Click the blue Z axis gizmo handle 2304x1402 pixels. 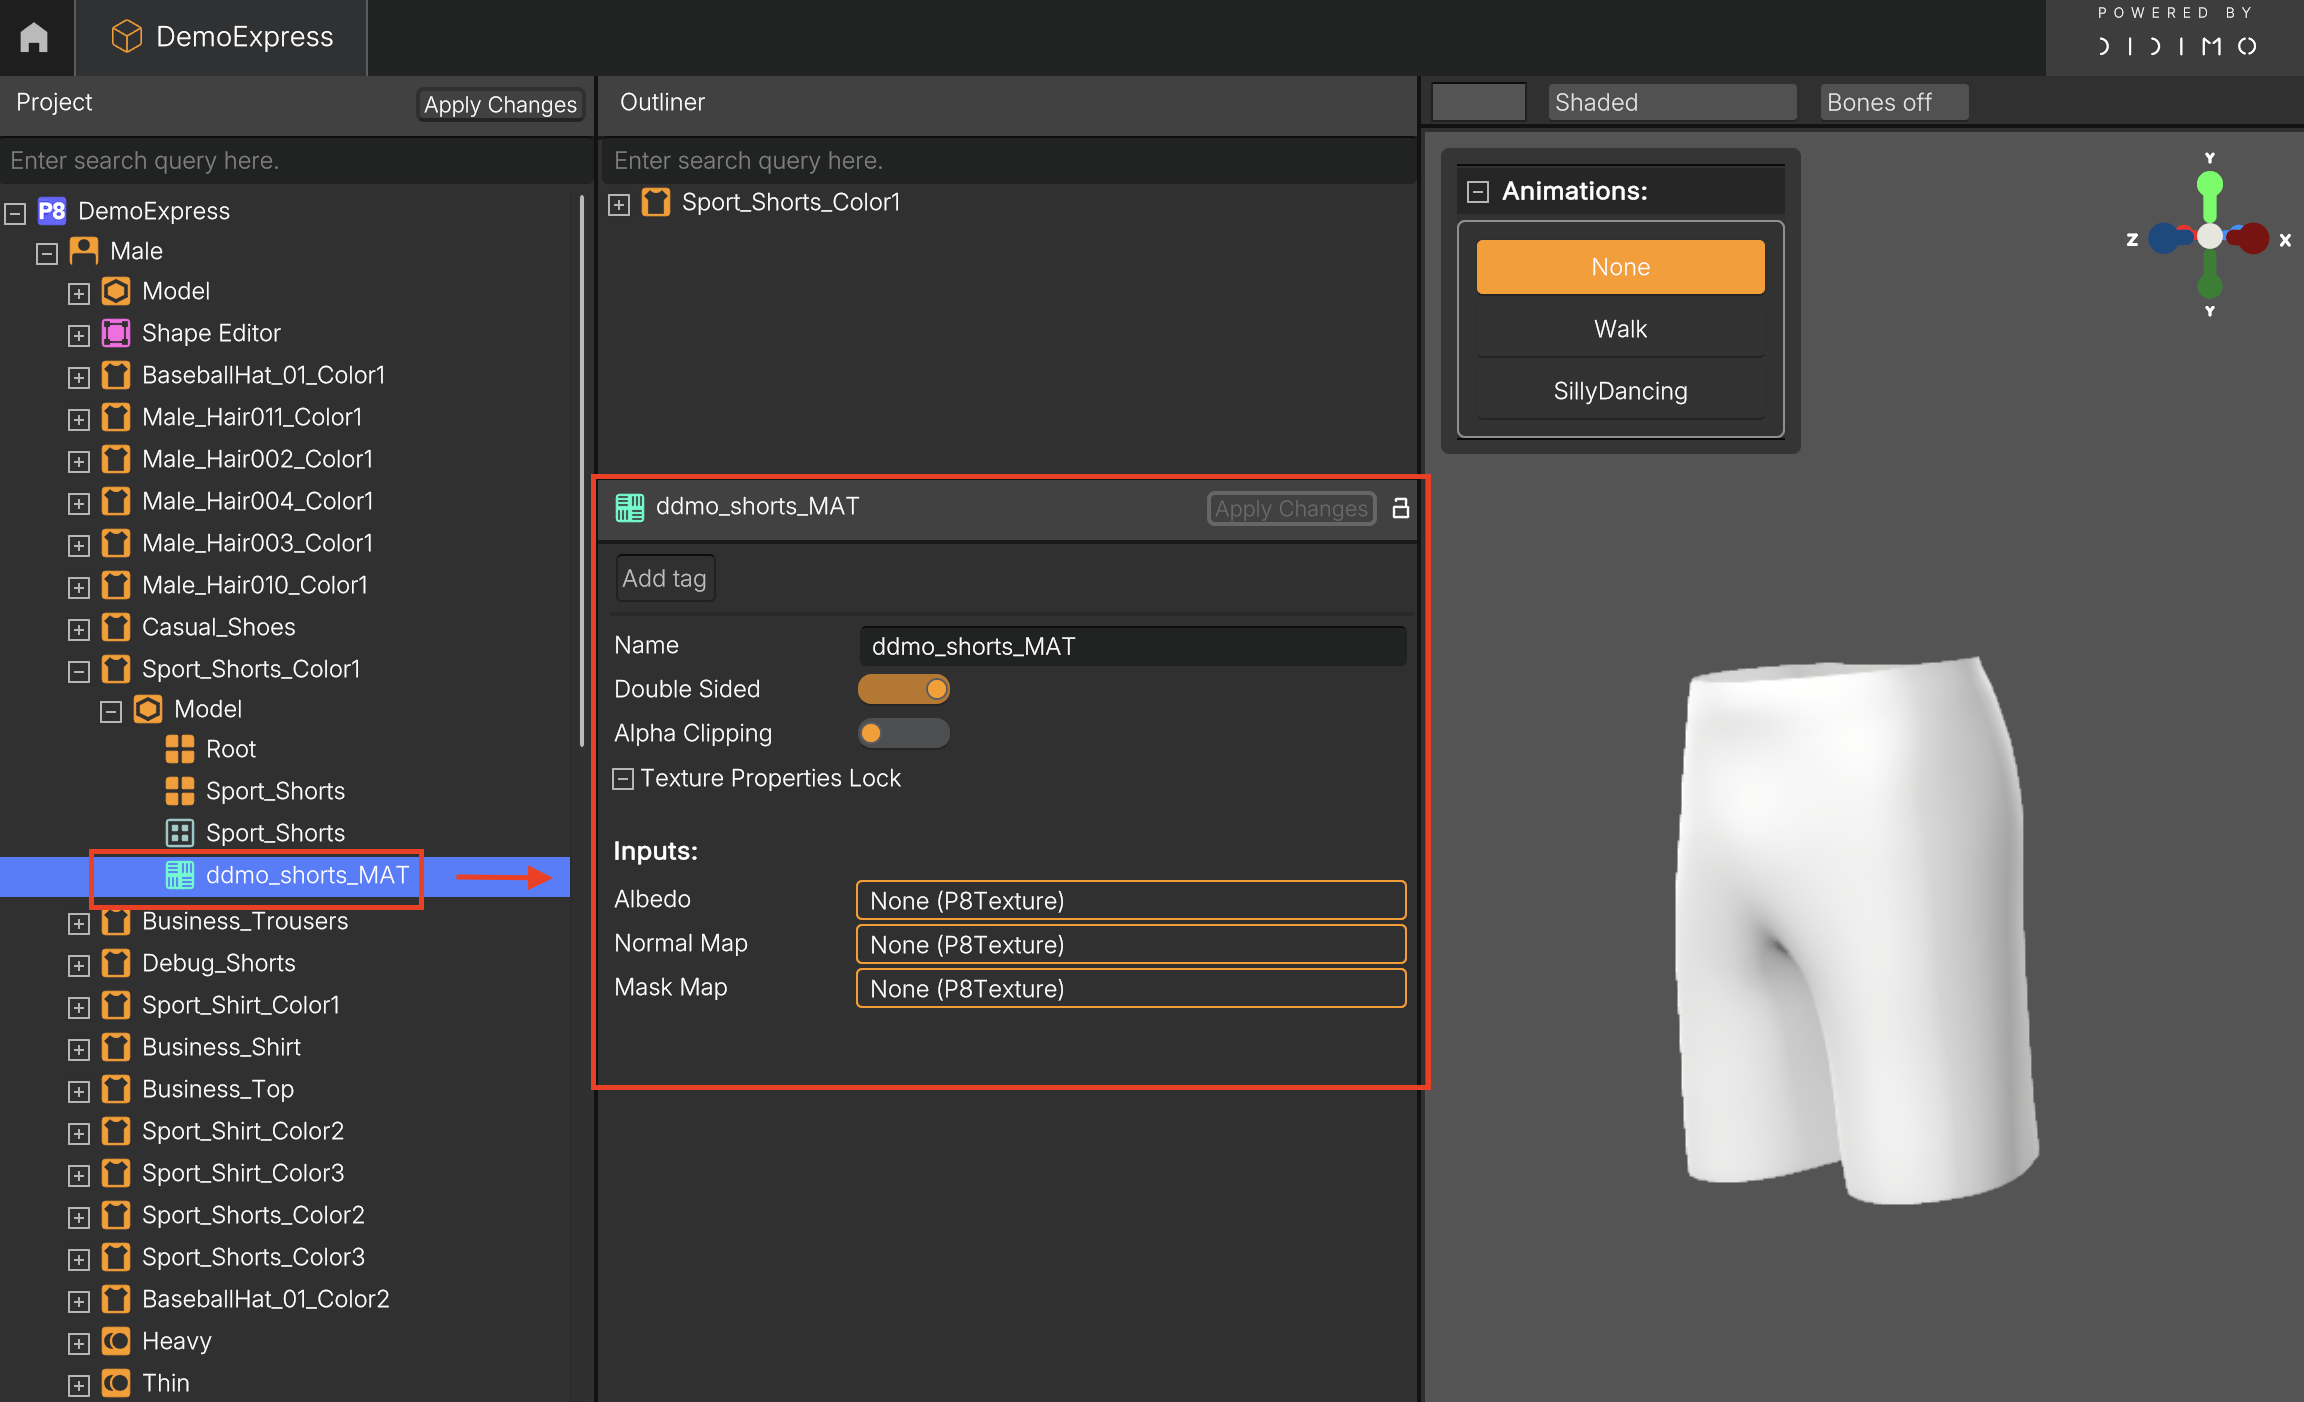click(x=2164, y=238)
